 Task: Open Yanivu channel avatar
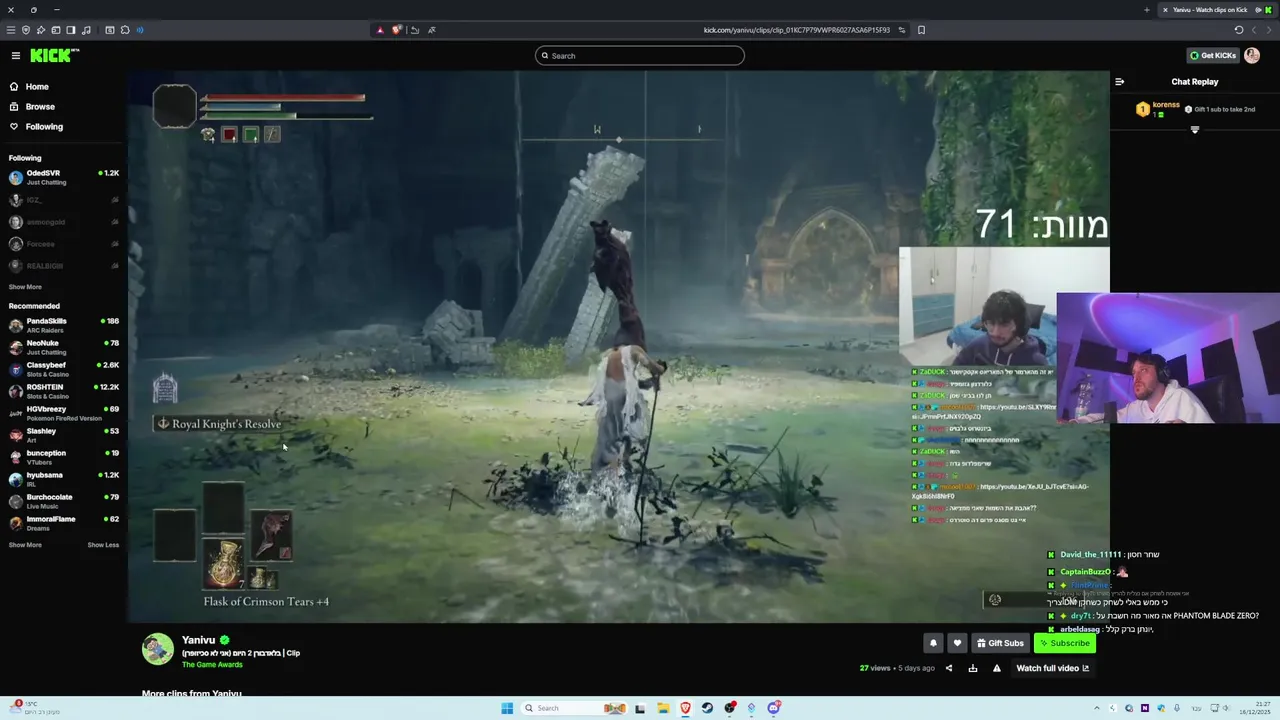coord(158,649)
